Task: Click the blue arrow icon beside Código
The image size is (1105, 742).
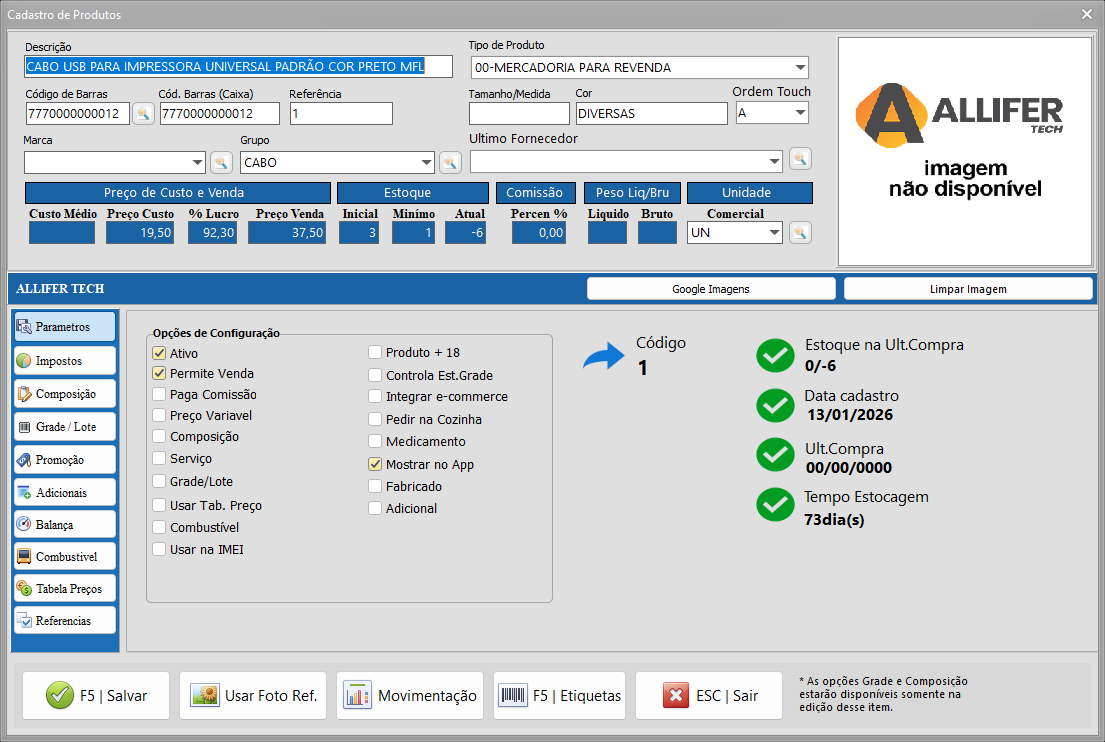Action: 604,357
